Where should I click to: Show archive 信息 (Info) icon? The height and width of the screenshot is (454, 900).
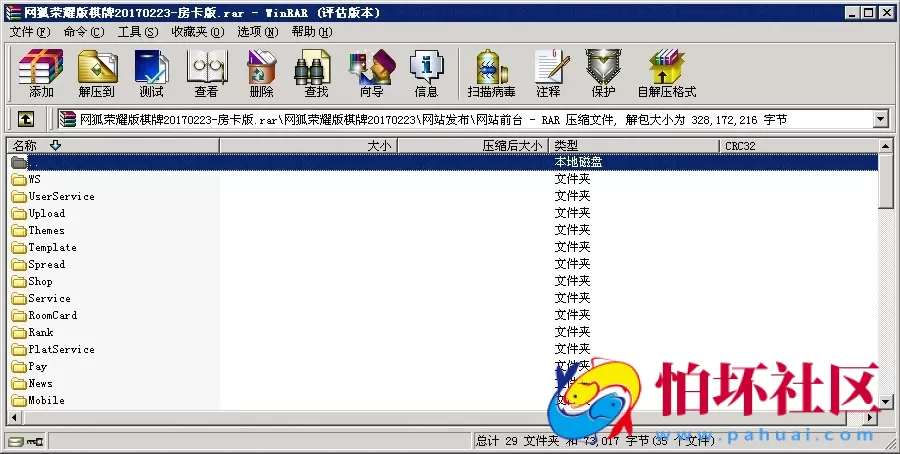point(426,73)
